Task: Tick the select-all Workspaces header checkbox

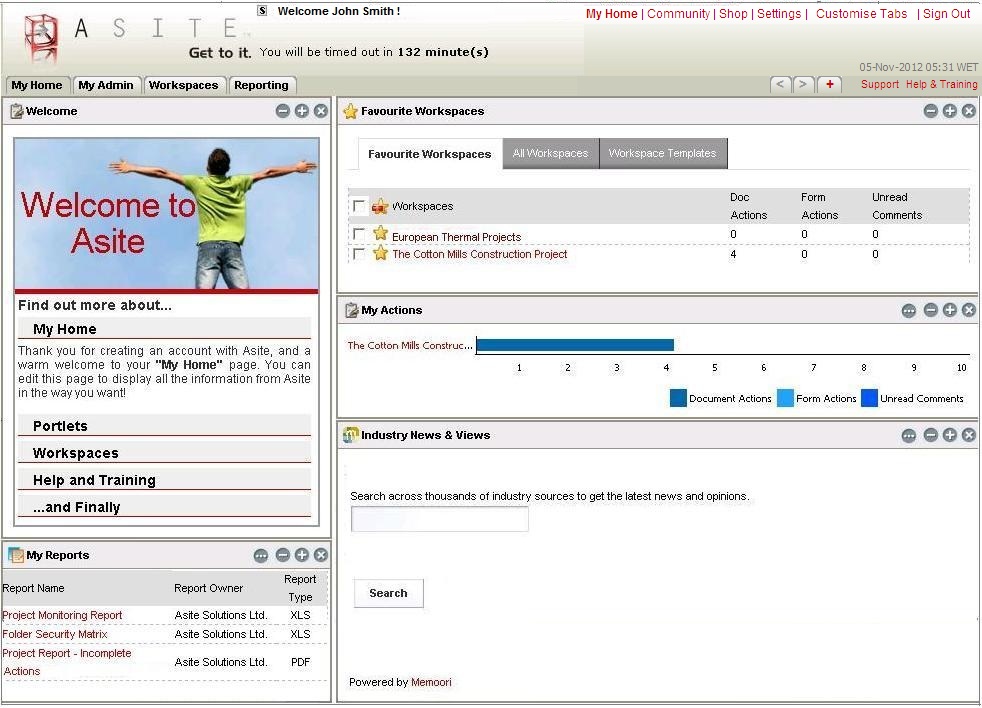Action: tap(359, 206)
